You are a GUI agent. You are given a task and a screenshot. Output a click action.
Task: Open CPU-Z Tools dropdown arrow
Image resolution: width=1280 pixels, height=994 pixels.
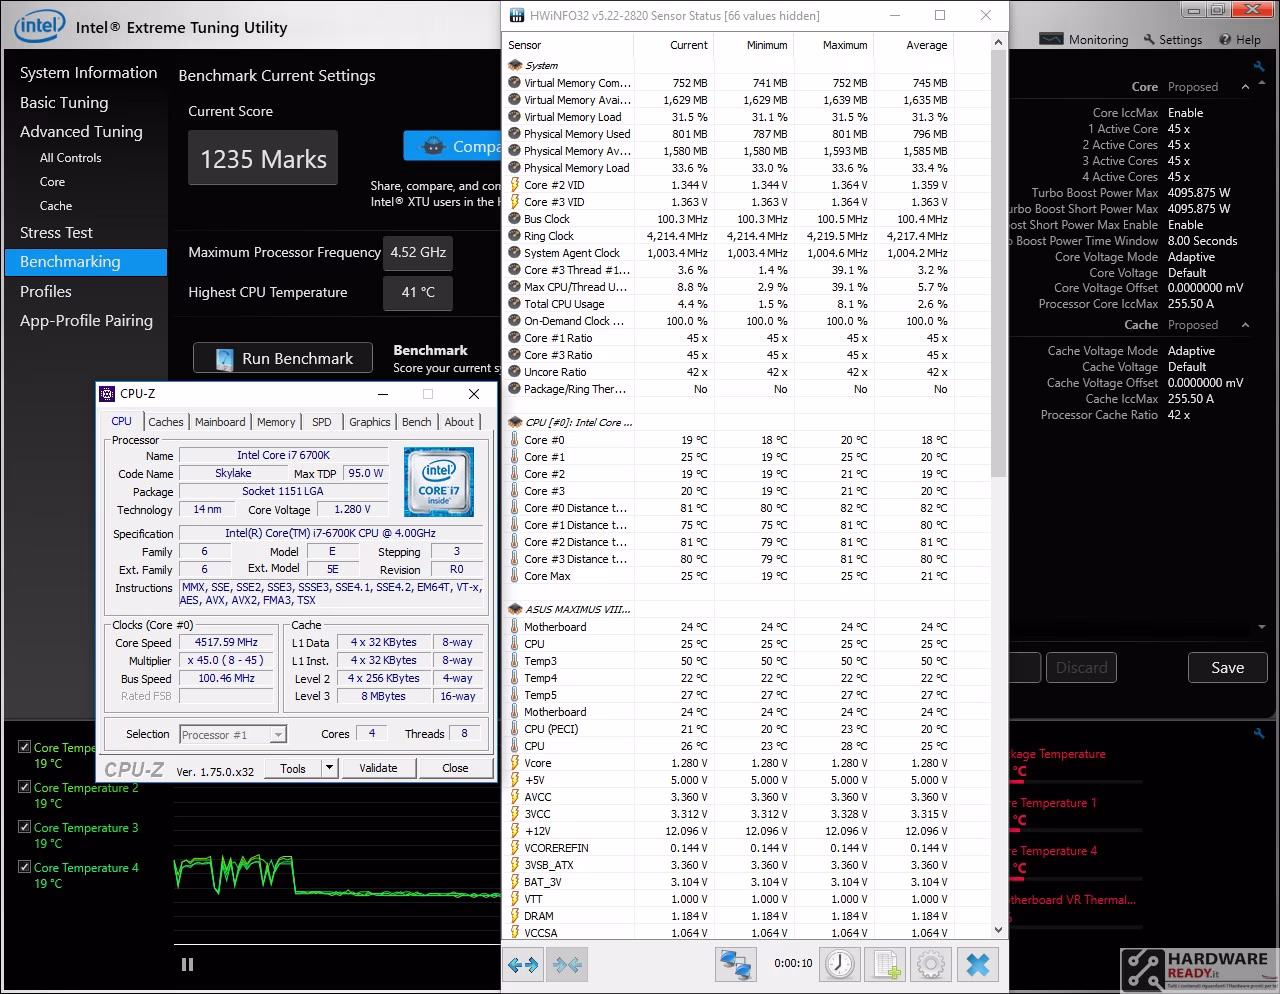[x=329, y=768]
